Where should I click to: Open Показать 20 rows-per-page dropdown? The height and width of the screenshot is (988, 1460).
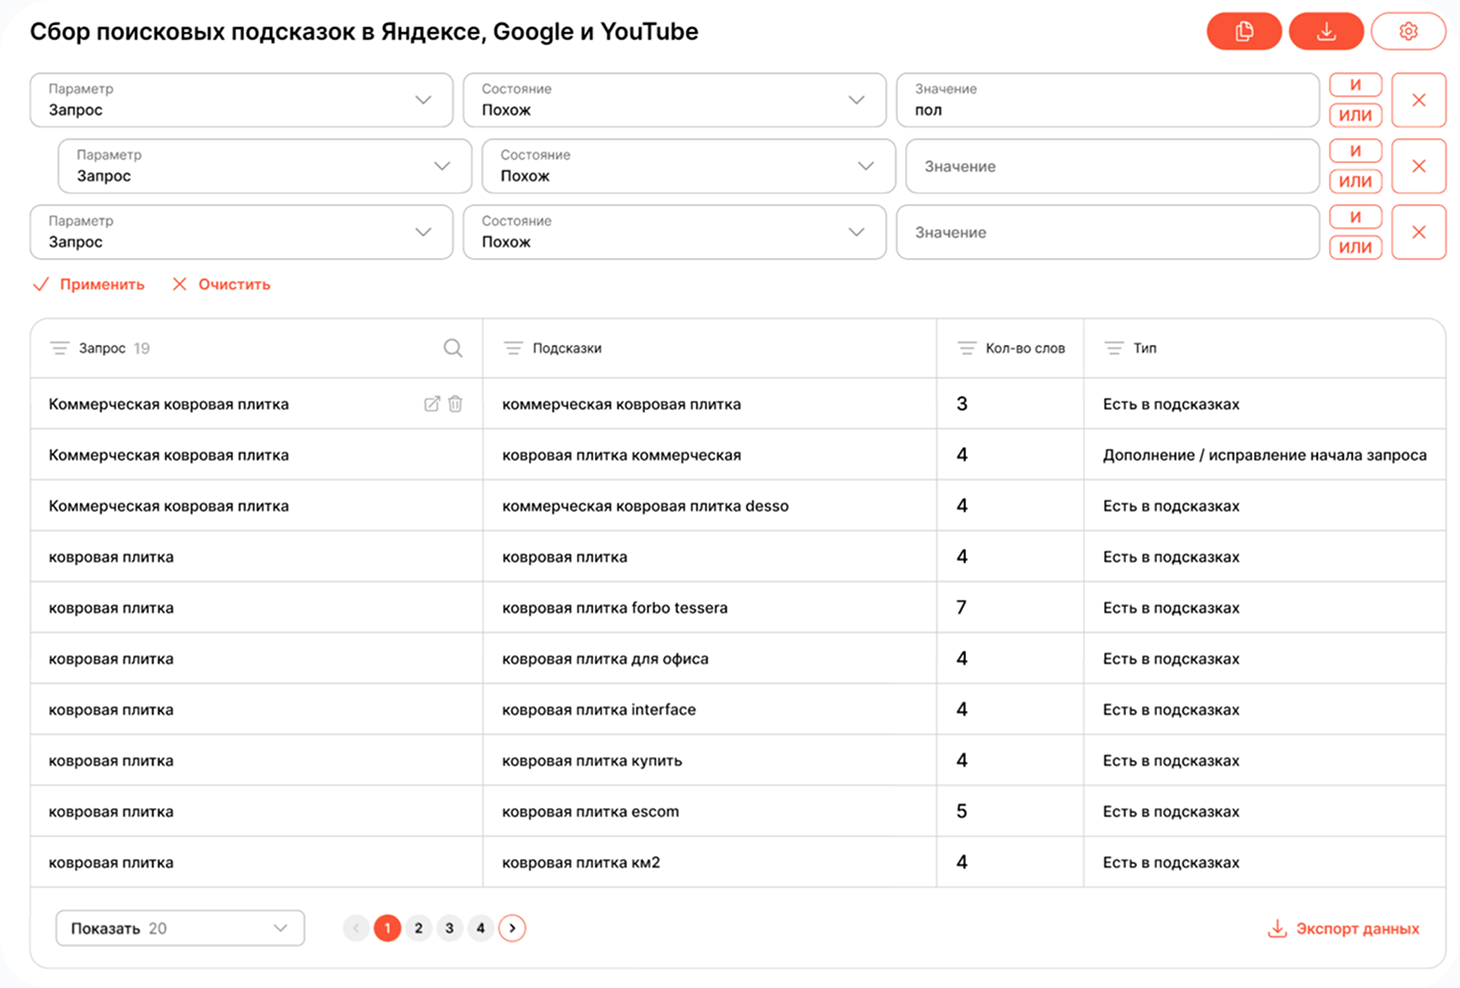click(x=180, y=928)
